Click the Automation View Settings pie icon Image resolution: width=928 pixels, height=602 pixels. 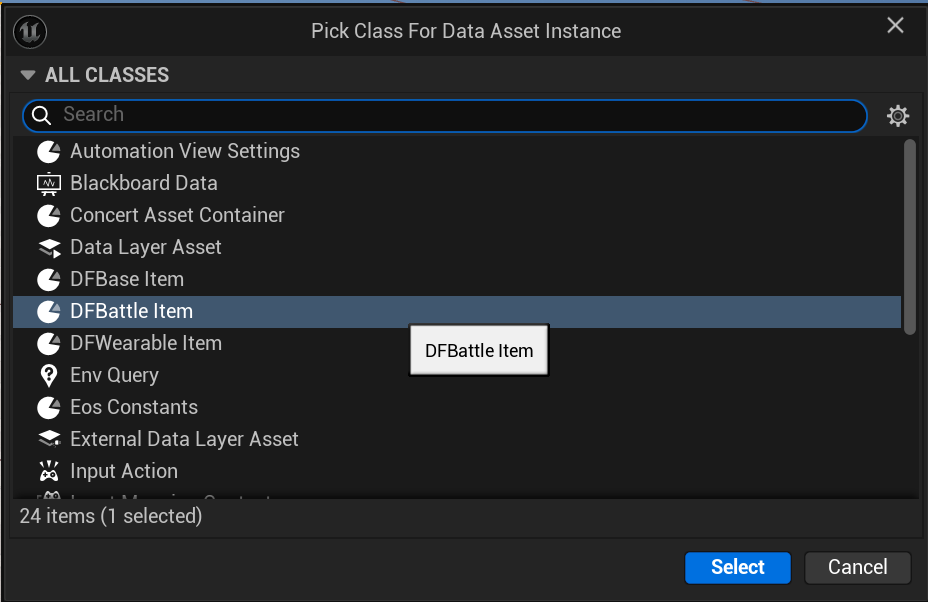point(48,151)
